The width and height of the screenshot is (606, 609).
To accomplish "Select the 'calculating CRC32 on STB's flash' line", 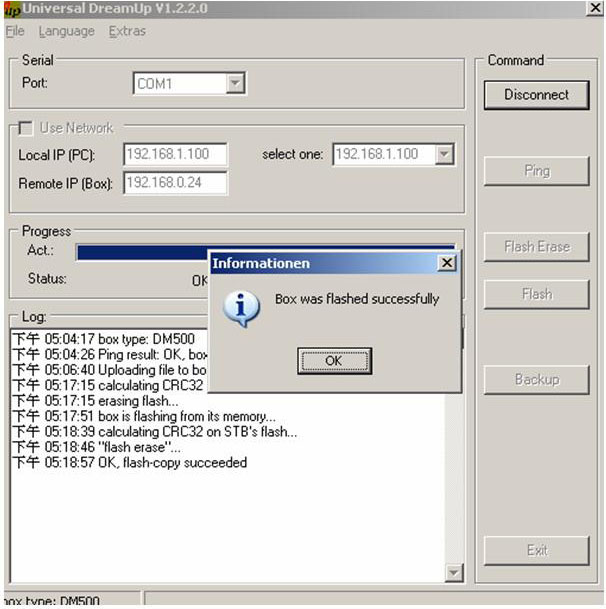I will (x=155, y=432).
